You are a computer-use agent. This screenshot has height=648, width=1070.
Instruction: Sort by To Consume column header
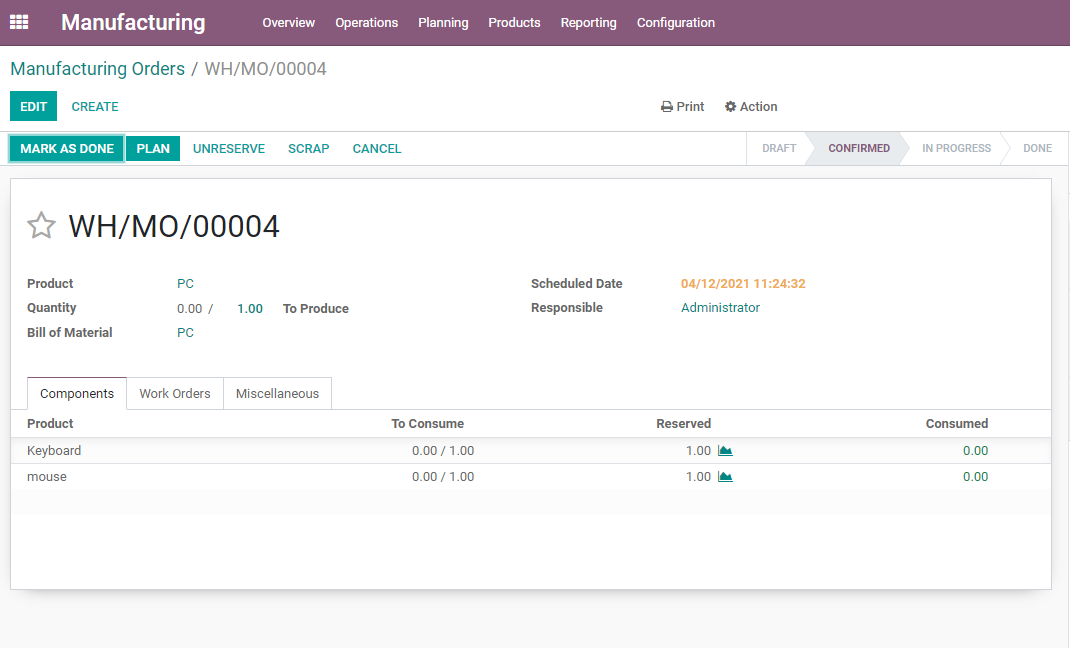427,424
